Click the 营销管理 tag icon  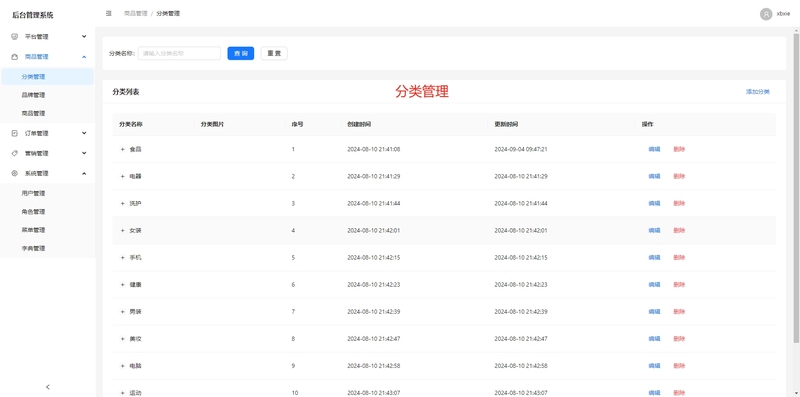point(14,153)
